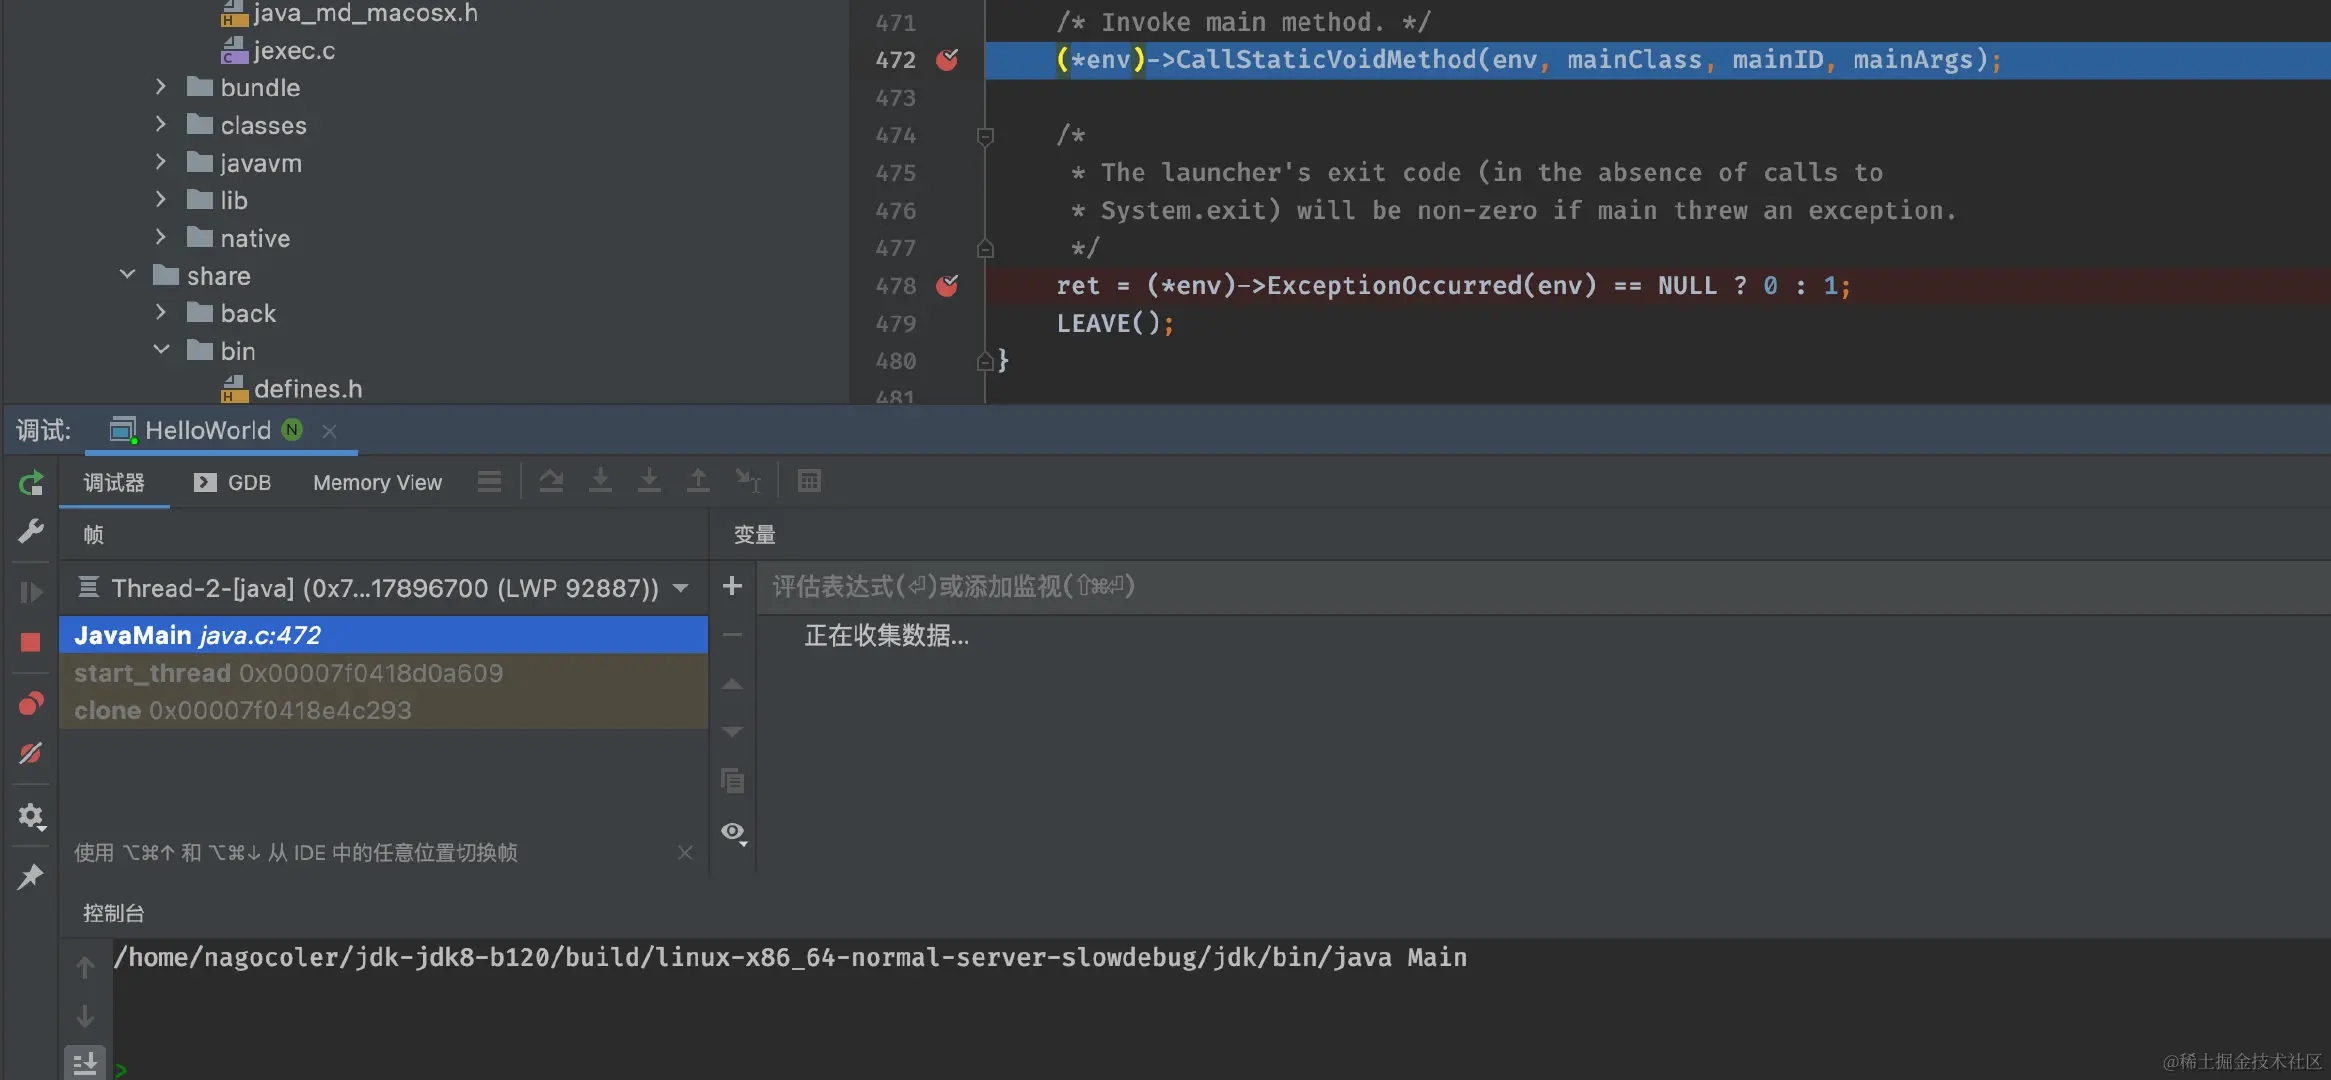Click the Pin Tab icon

(x=31, y=877)
